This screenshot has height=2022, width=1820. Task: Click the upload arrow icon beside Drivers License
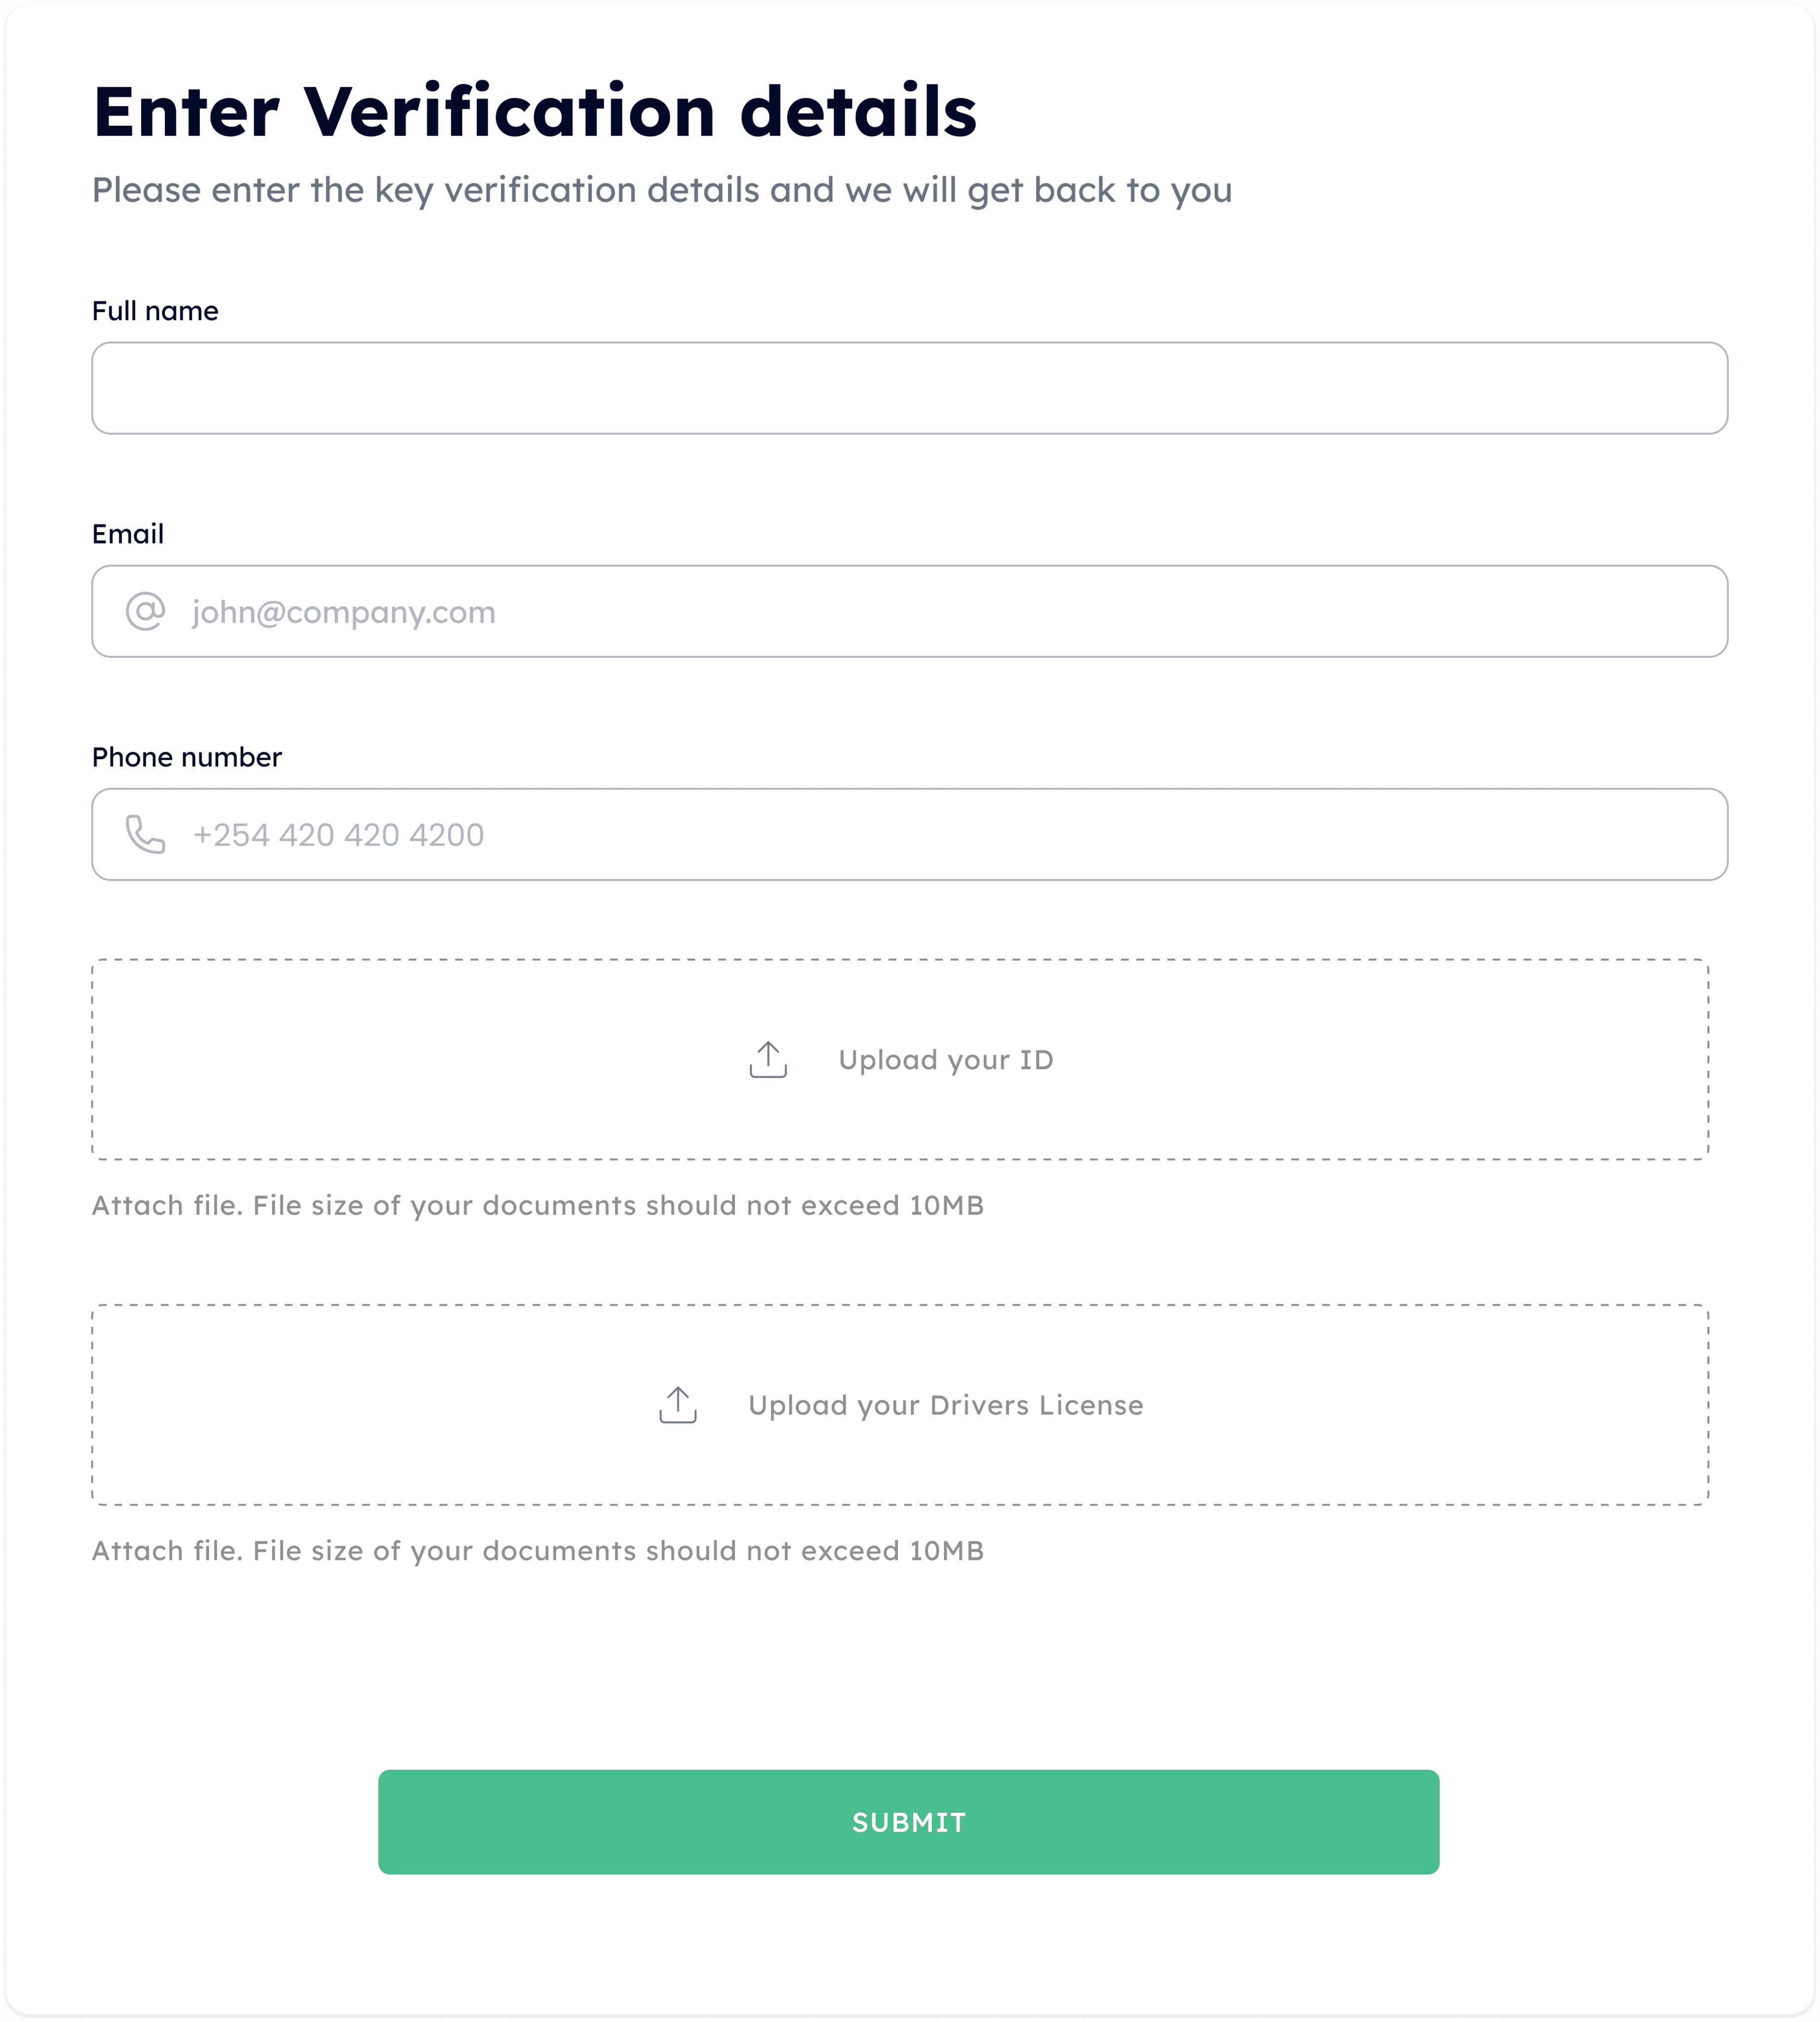pos(678,1404)
